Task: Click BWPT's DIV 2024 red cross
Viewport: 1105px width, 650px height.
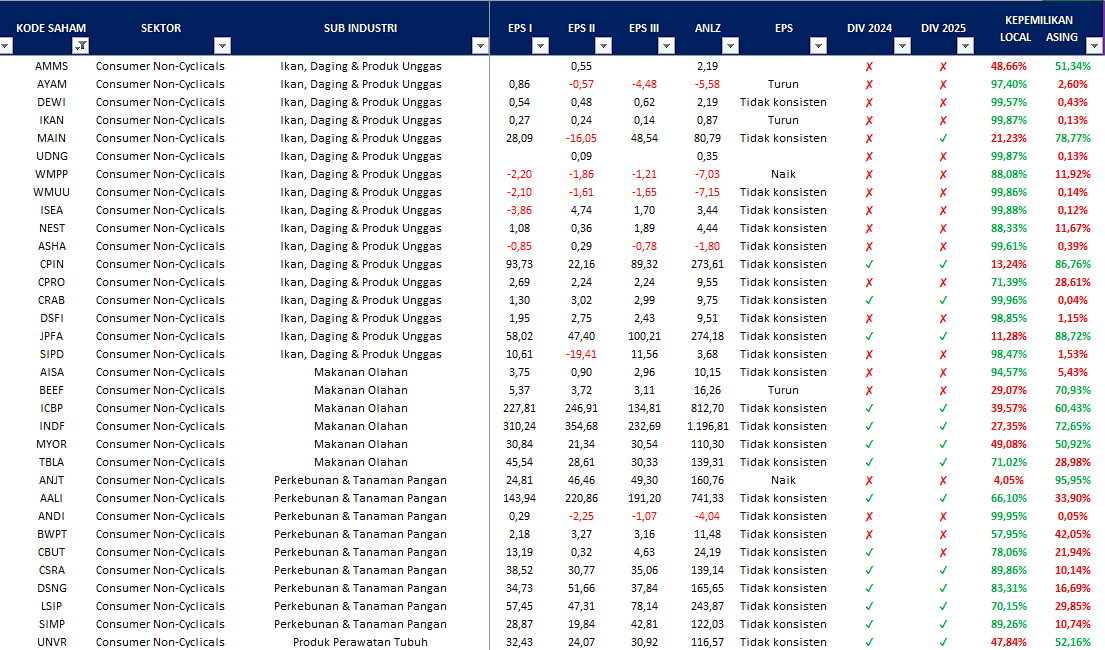Action: (x=868, y=534)
